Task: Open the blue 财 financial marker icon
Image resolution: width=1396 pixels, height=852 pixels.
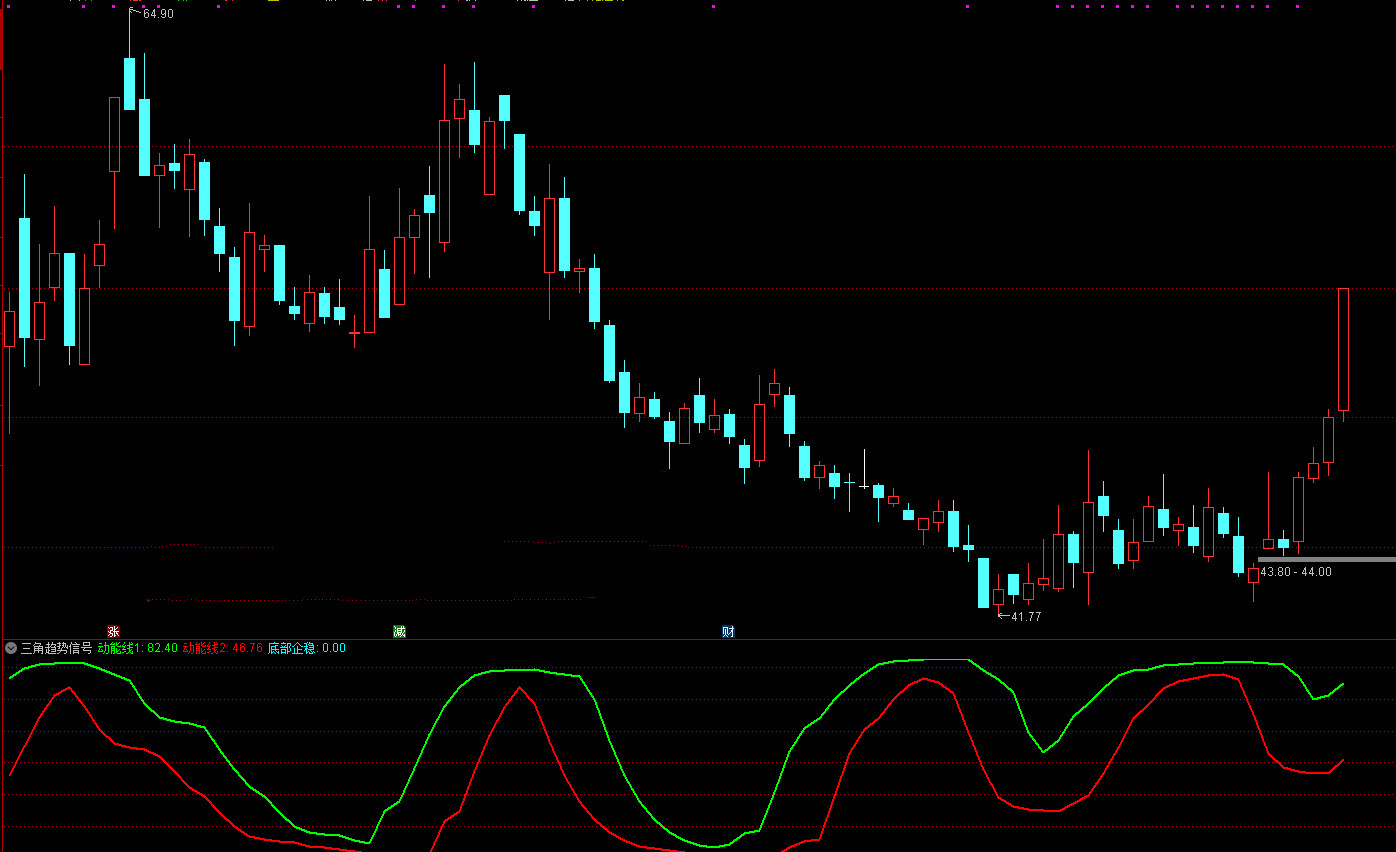Action: coord(728,632)
